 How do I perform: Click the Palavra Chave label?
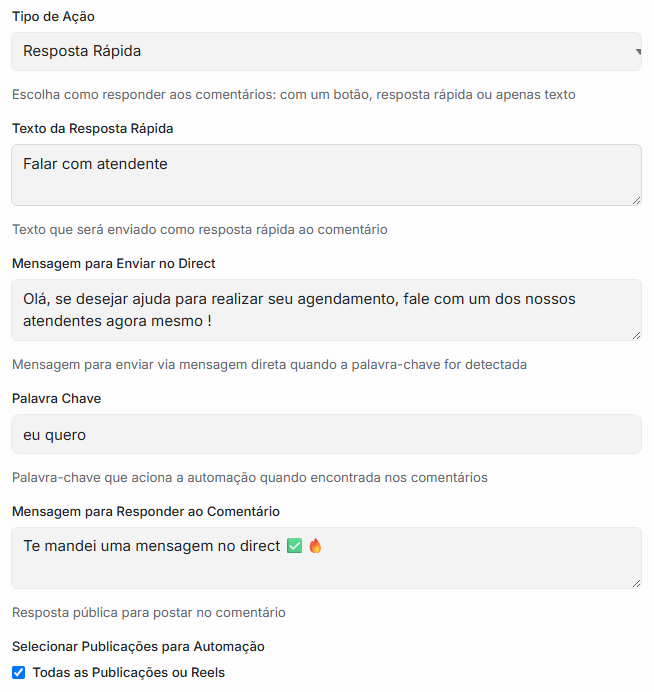point(56,398)
